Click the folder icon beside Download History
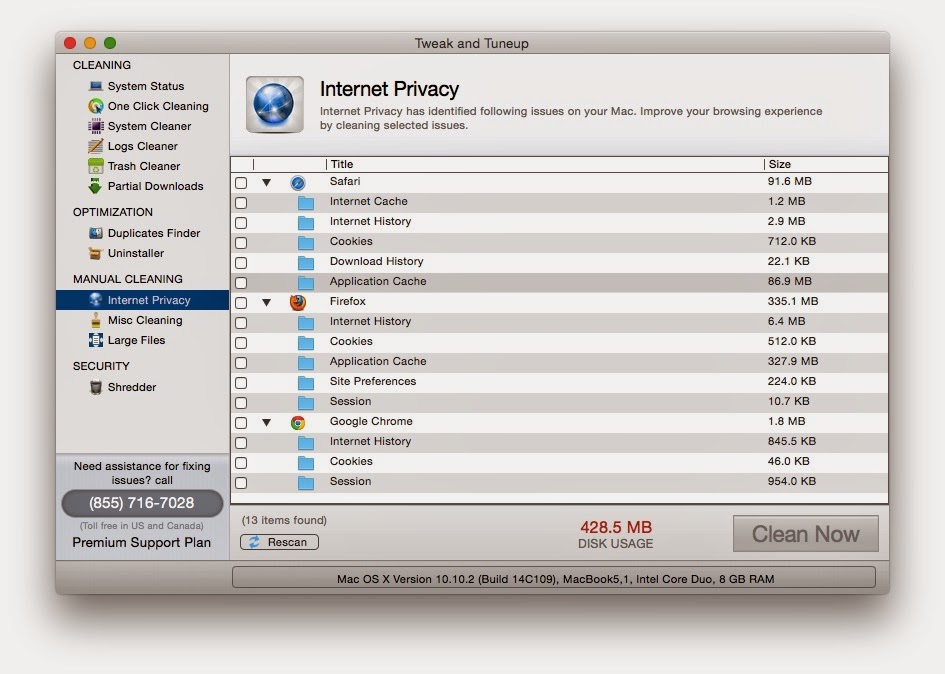Viewport: 945px width, 674px height. click(306, 262)
